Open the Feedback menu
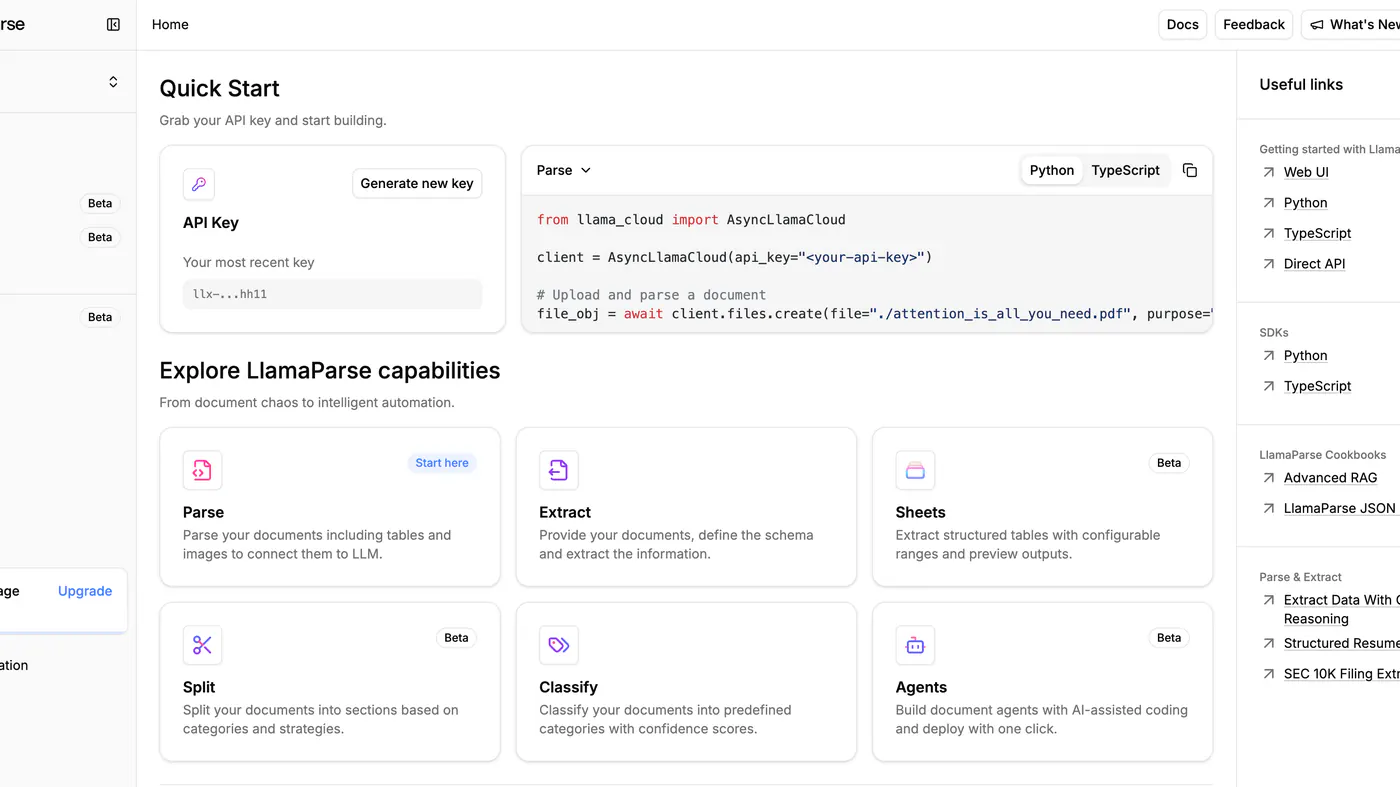 tap(1253, 24)
